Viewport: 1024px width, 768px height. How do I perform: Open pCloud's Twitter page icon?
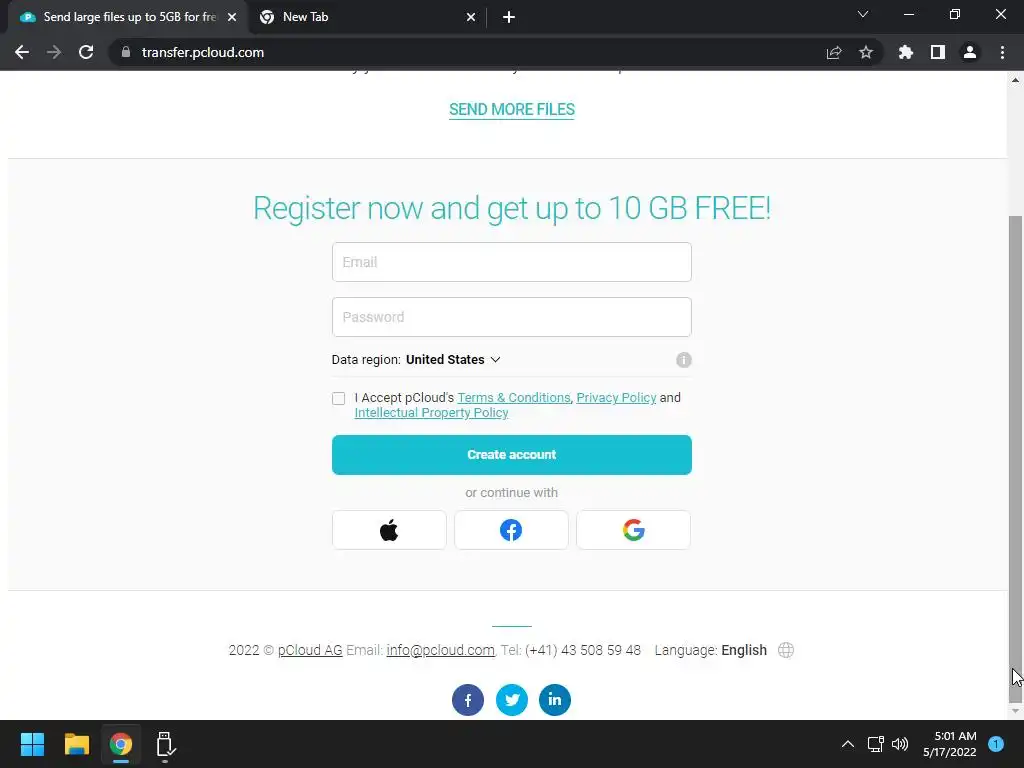click(511, 700)
